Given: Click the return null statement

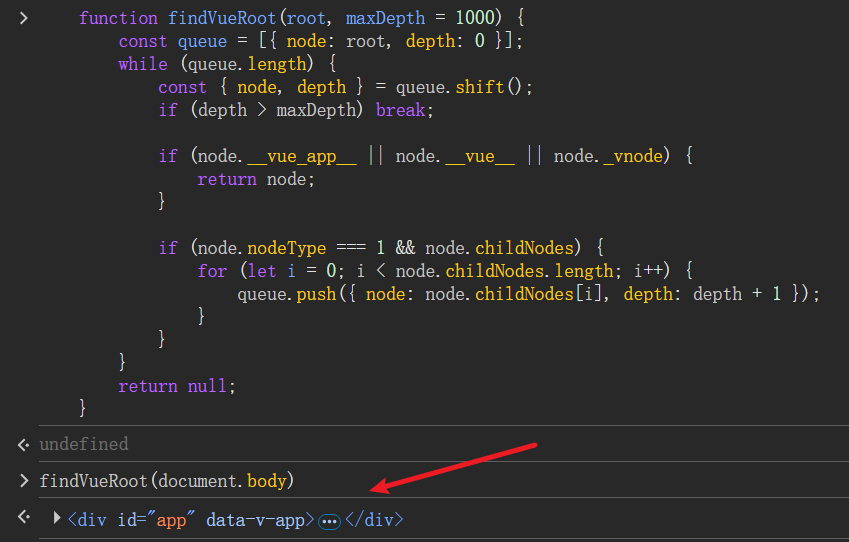Looking at the screenshot, I should [176, 386].
